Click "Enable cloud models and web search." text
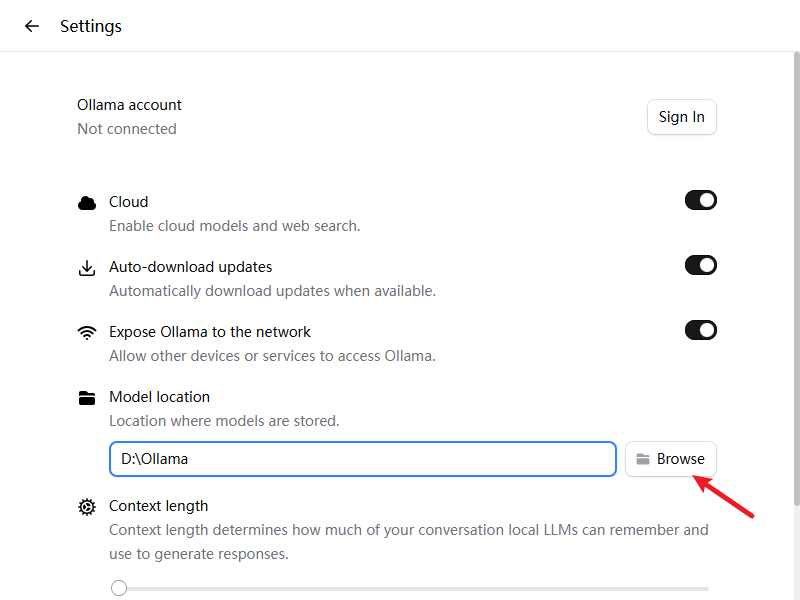 pos(235,226)
